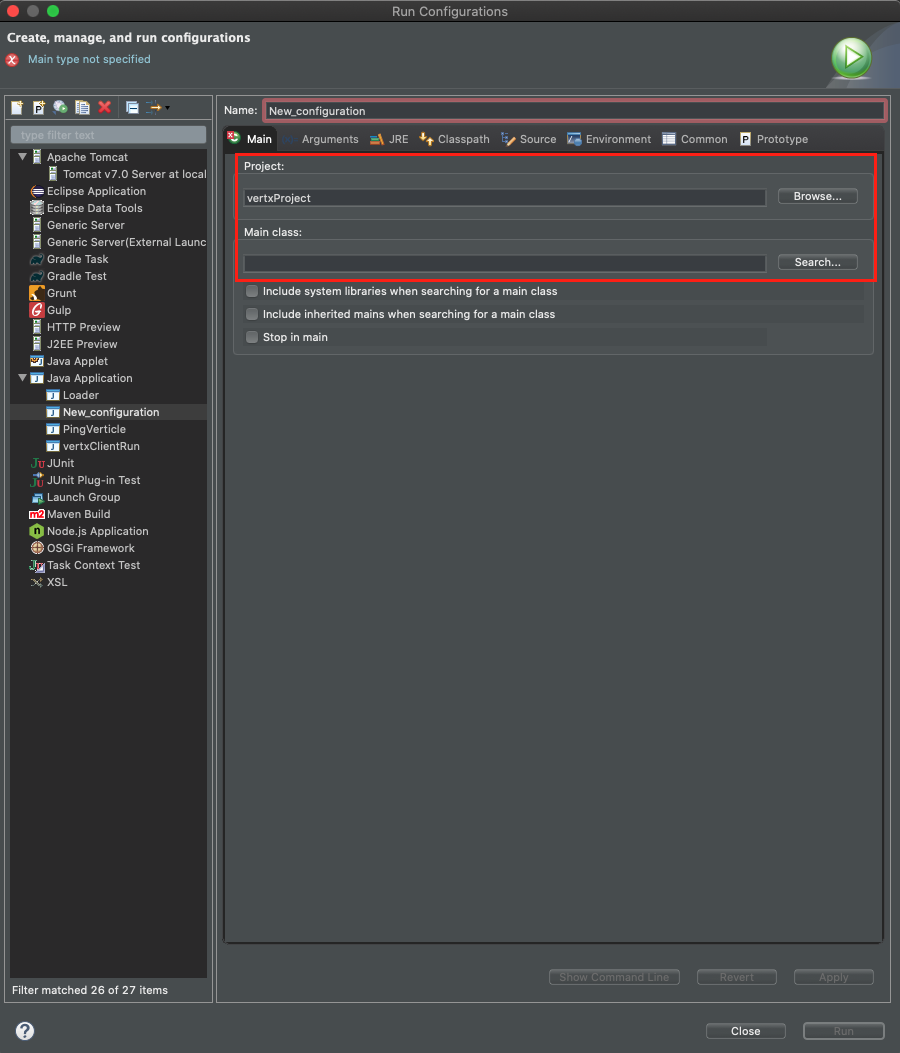Select Eclipse Data Tools entry
Viewport: 900px width, 1053px height.
87,208
